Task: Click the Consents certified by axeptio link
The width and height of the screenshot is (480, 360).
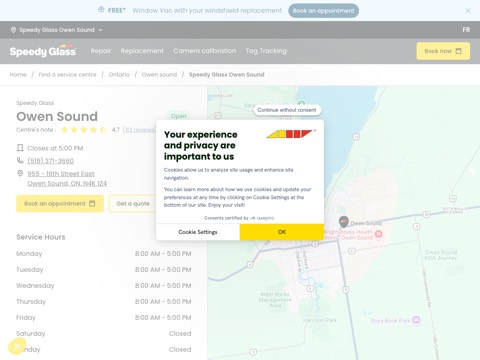Action: pyautogui.click(x=239, y=218)
